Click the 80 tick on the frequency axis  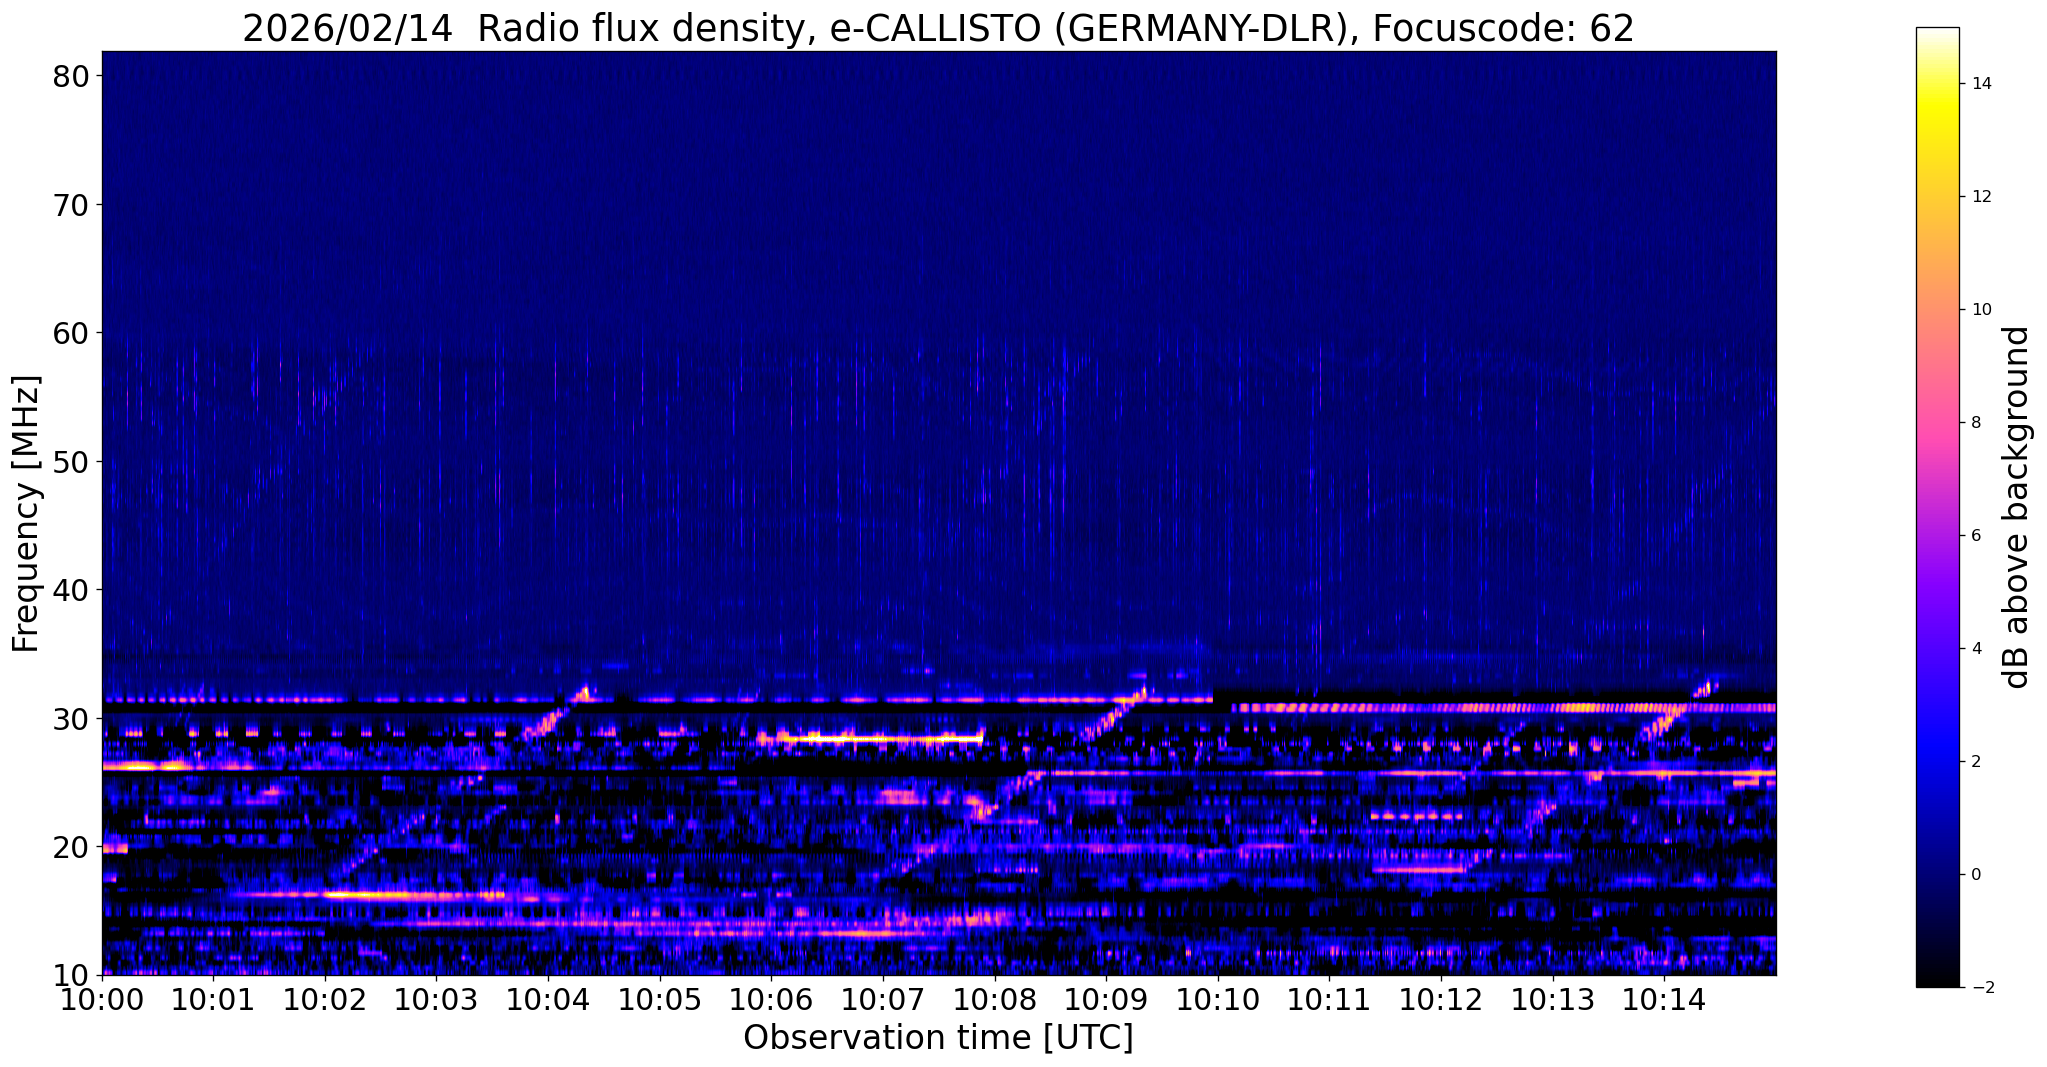[73, 76]
